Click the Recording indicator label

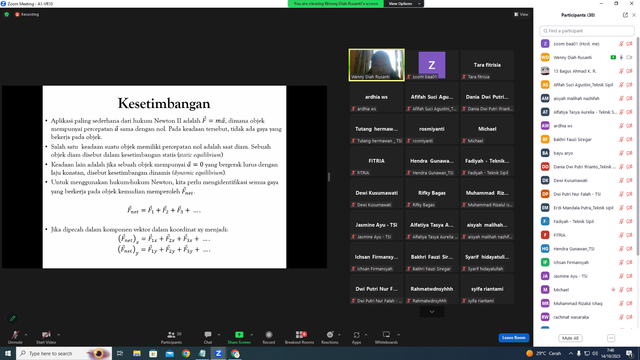[27, 14]
